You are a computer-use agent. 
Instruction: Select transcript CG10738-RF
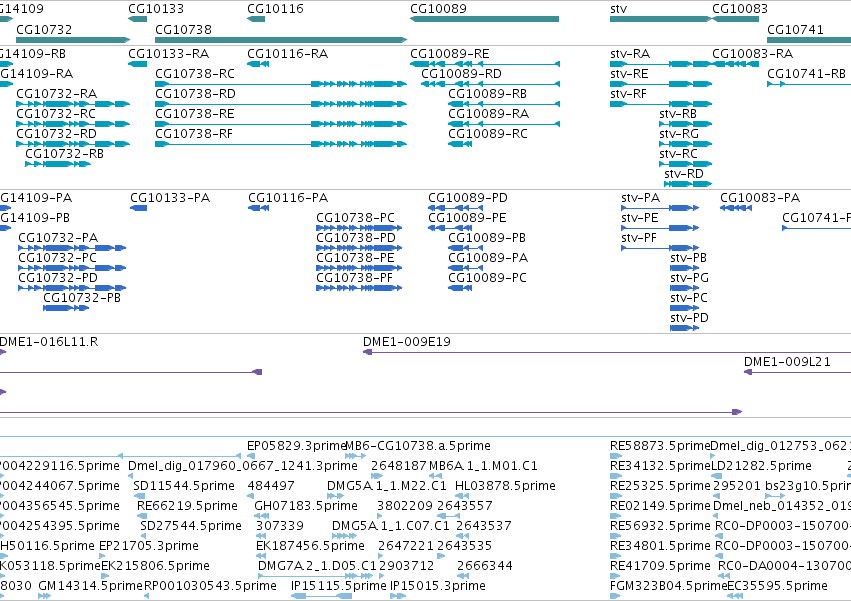[281, 144]
